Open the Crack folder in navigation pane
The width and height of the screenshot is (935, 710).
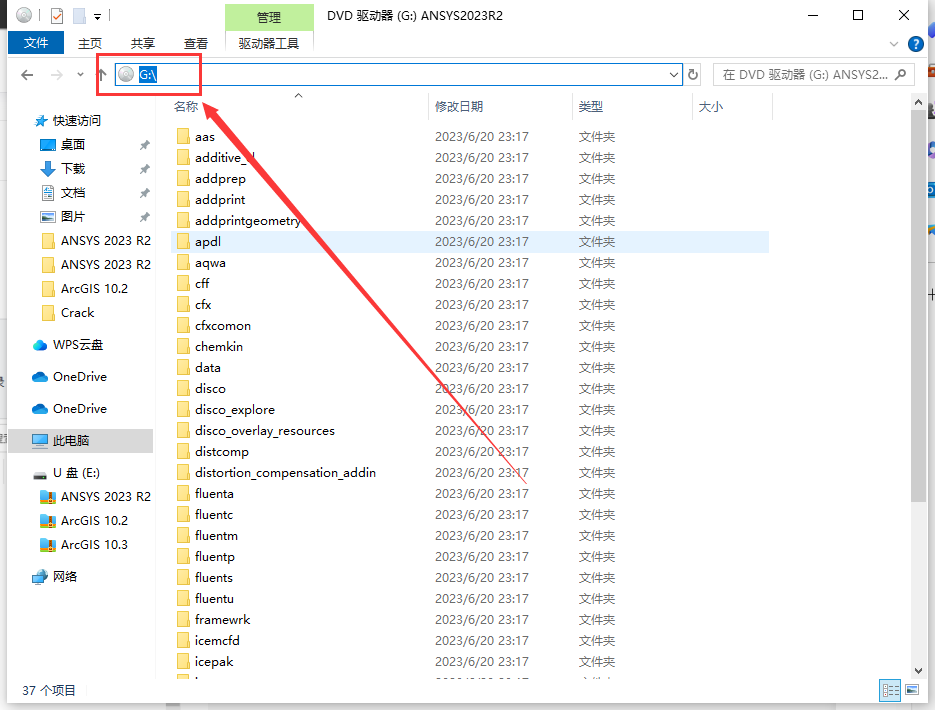(67, 312)
